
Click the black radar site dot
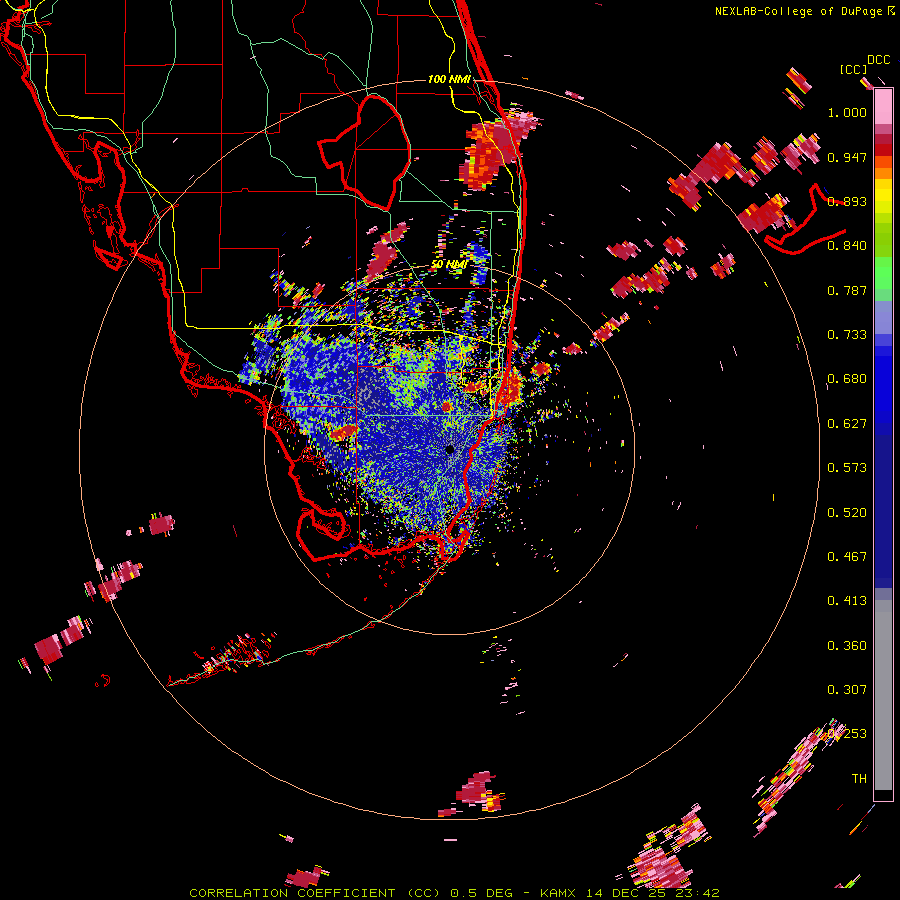pos(450,449)
